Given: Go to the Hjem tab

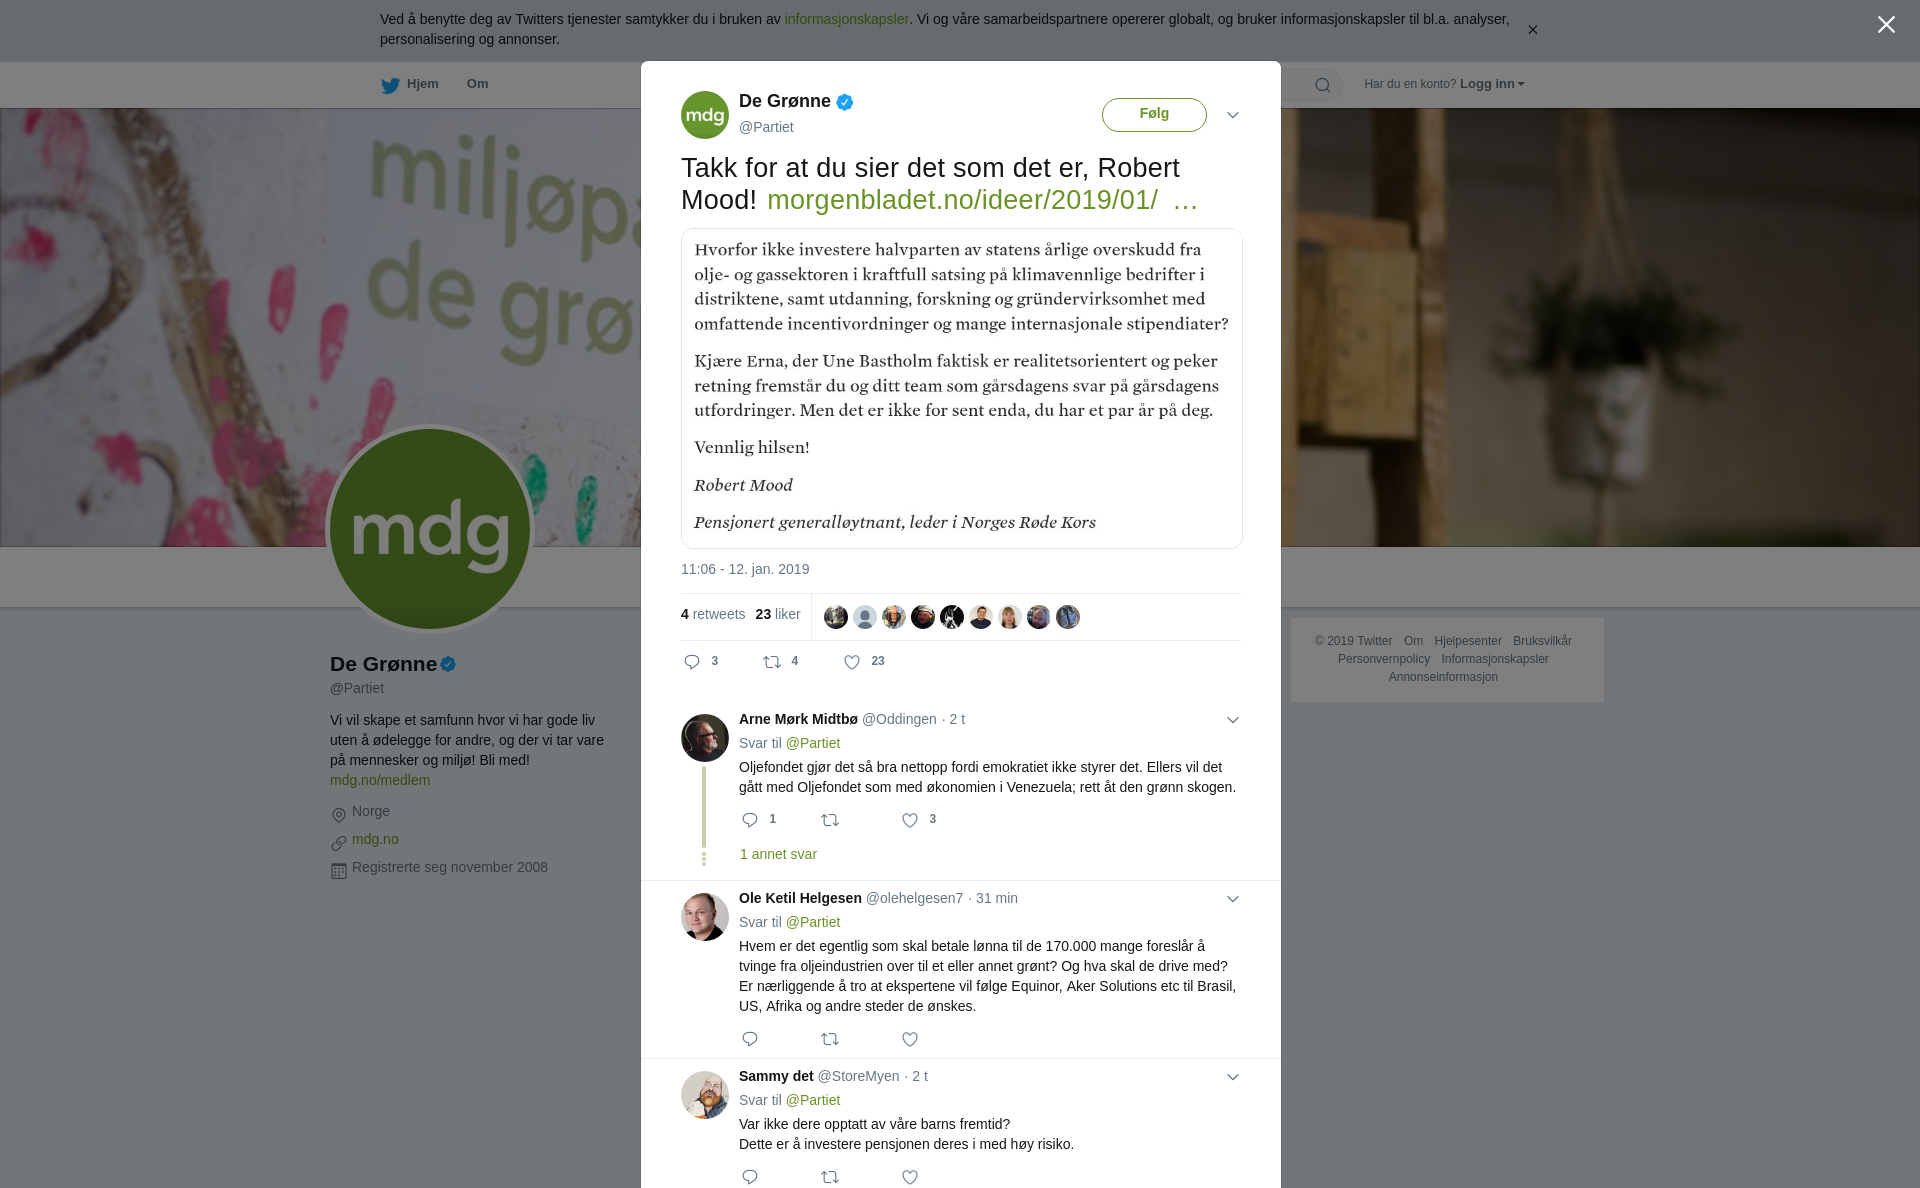Looking at the screenshot, I should point(410,84).
